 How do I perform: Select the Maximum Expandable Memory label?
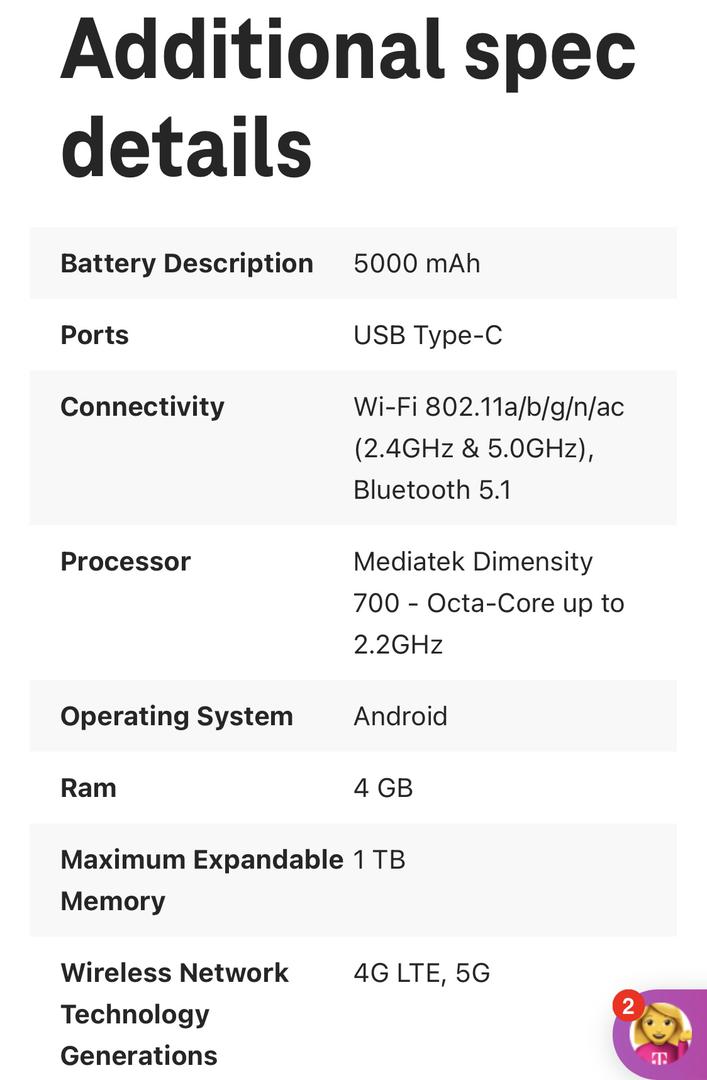(x=202, y=880)
